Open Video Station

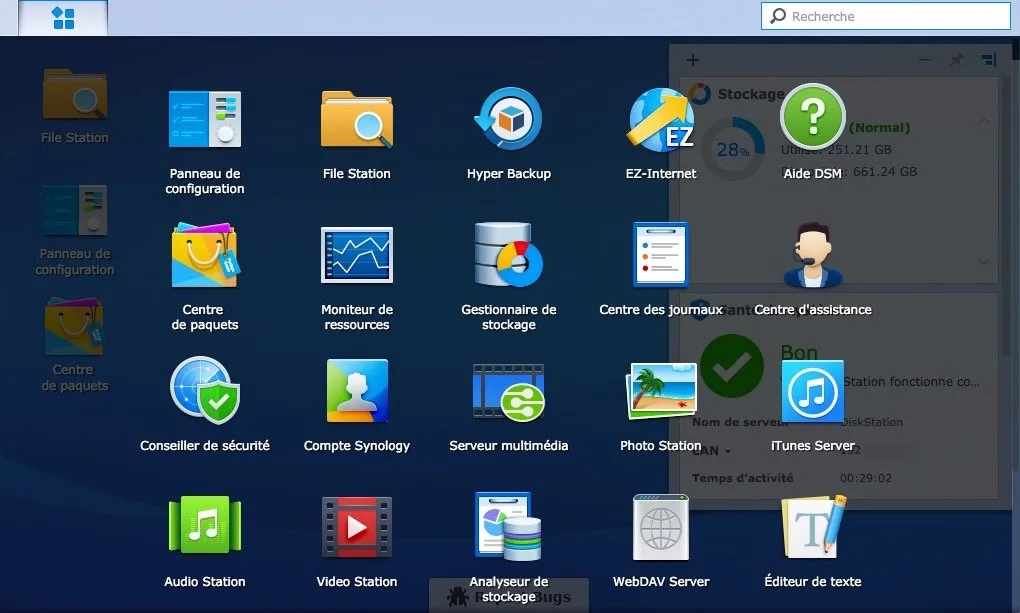[x=356, y=526]
